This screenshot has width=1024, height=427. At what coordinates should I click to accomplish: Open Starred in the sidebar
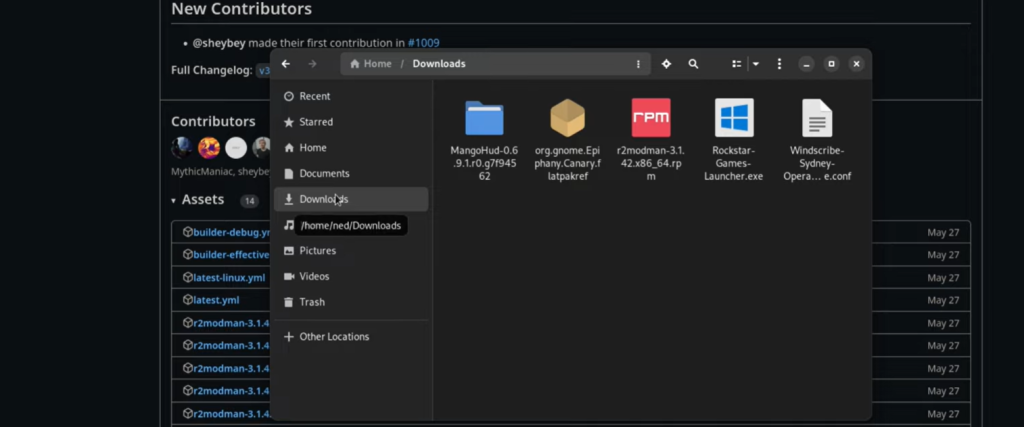pyautogui.click(x=351, y=122)
